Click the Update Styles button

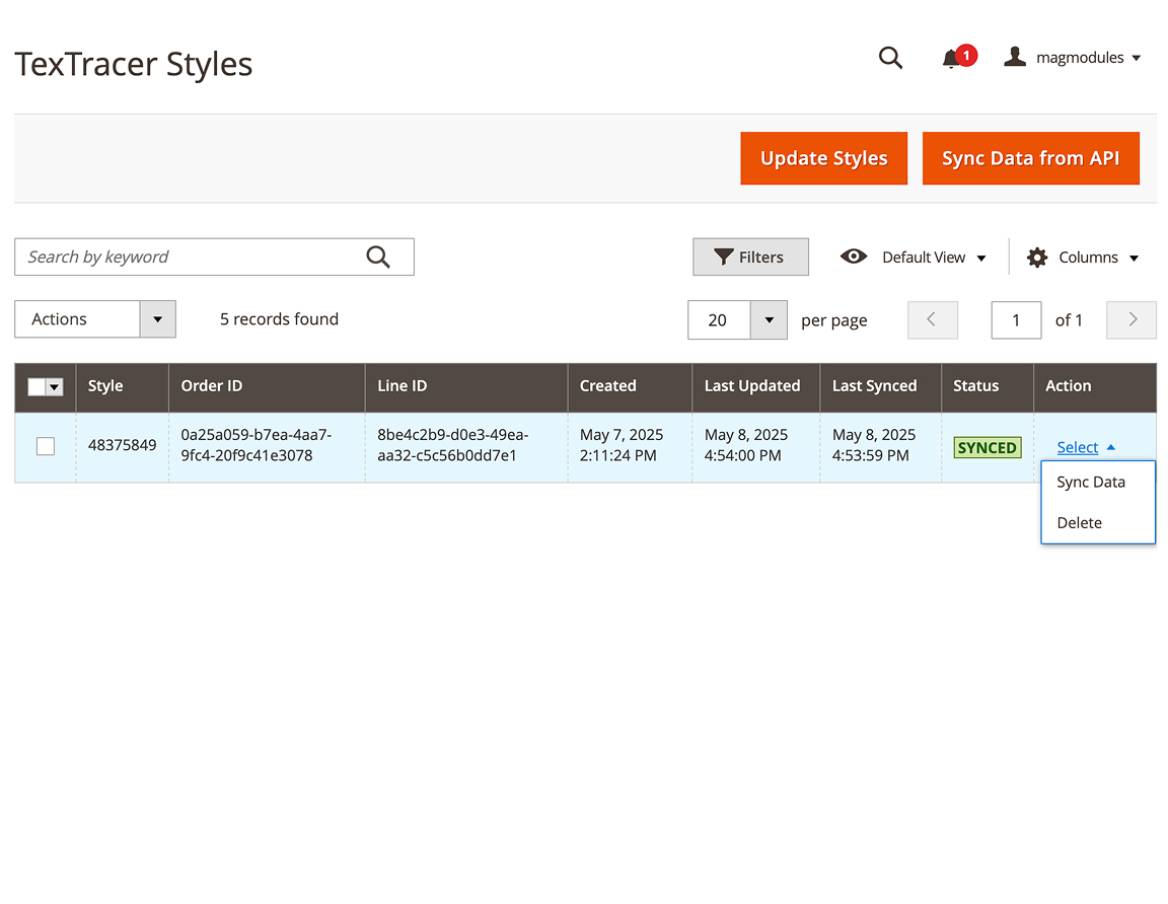click(823, 158)
